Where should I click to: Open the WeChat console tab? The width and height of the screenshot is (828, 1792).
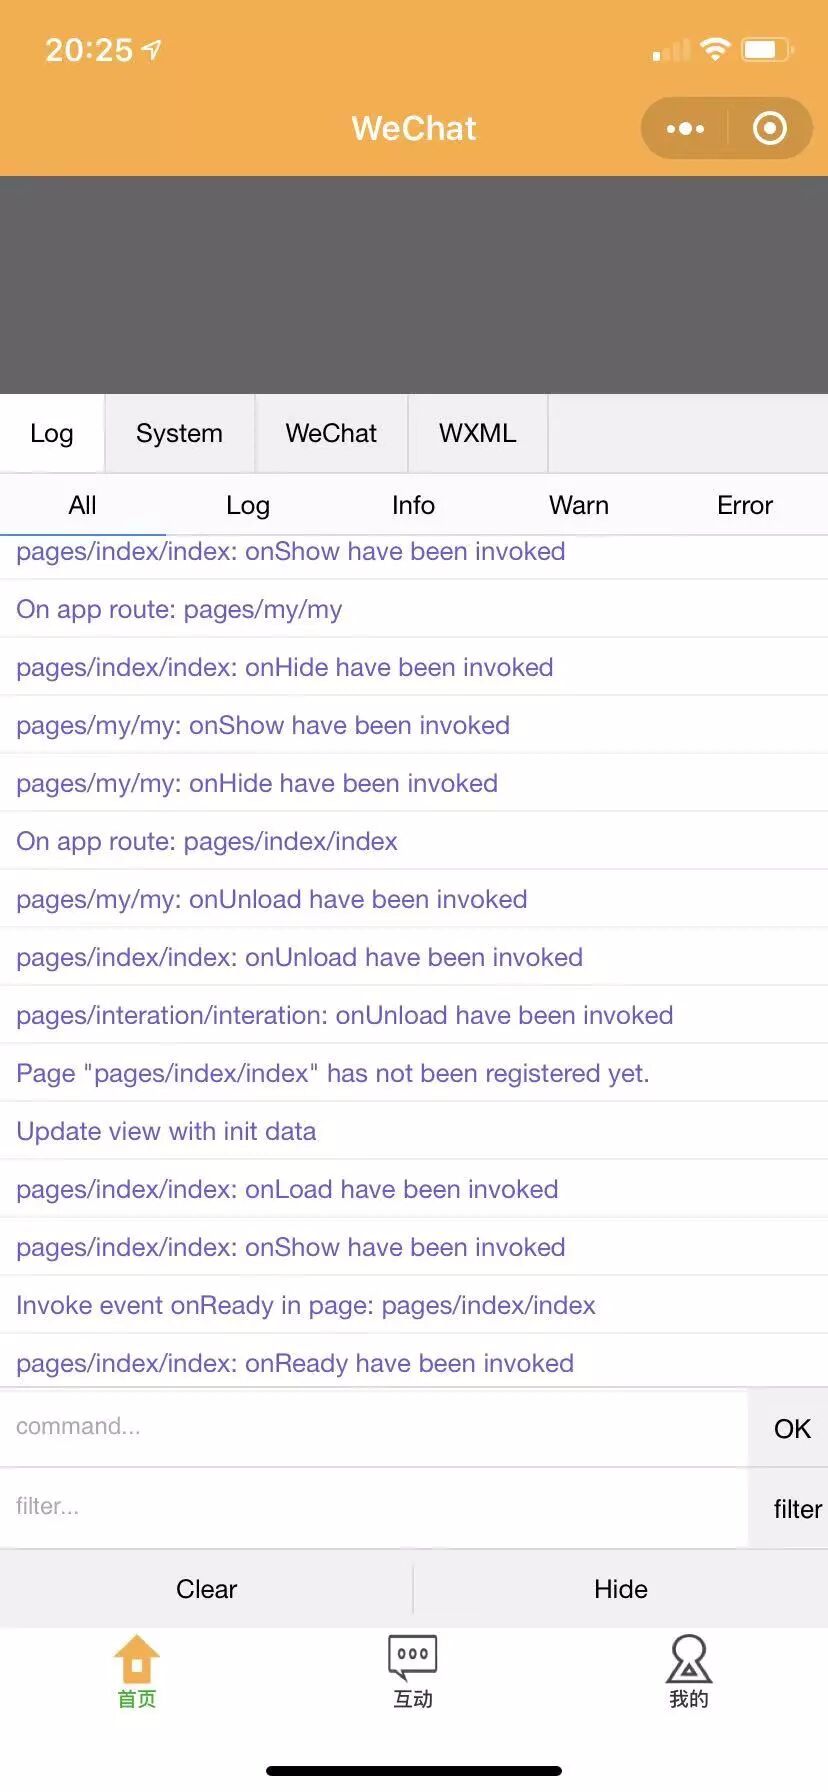331,433
